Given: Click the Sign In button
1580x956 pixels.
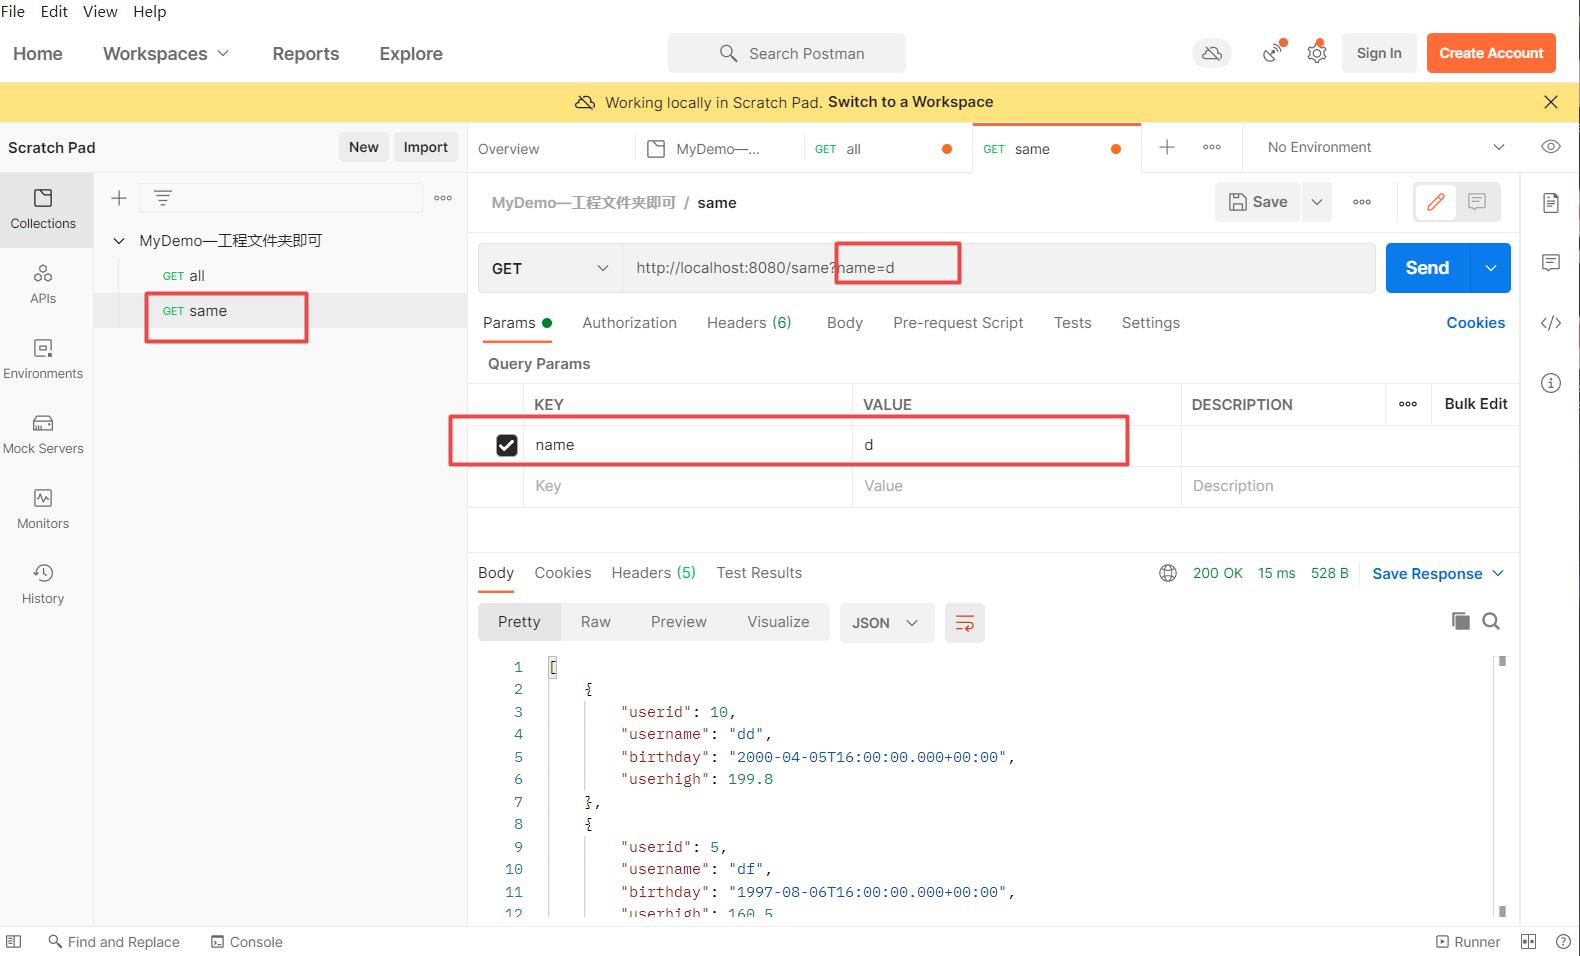Looking at the screenshot, I should point(1379,53).
